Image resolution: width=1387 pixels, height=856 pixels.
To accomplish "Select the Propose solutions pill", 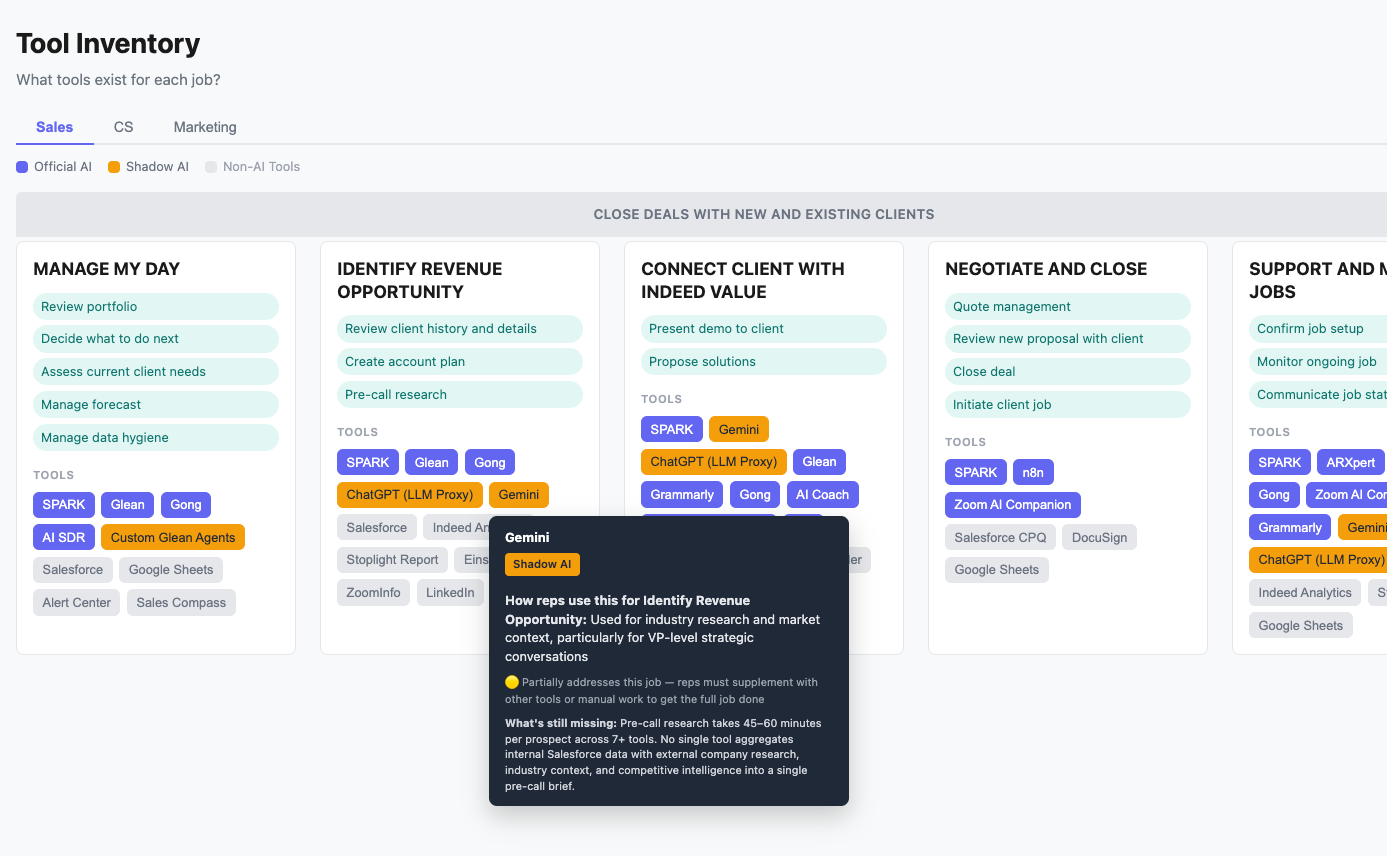I will point(764,362).
